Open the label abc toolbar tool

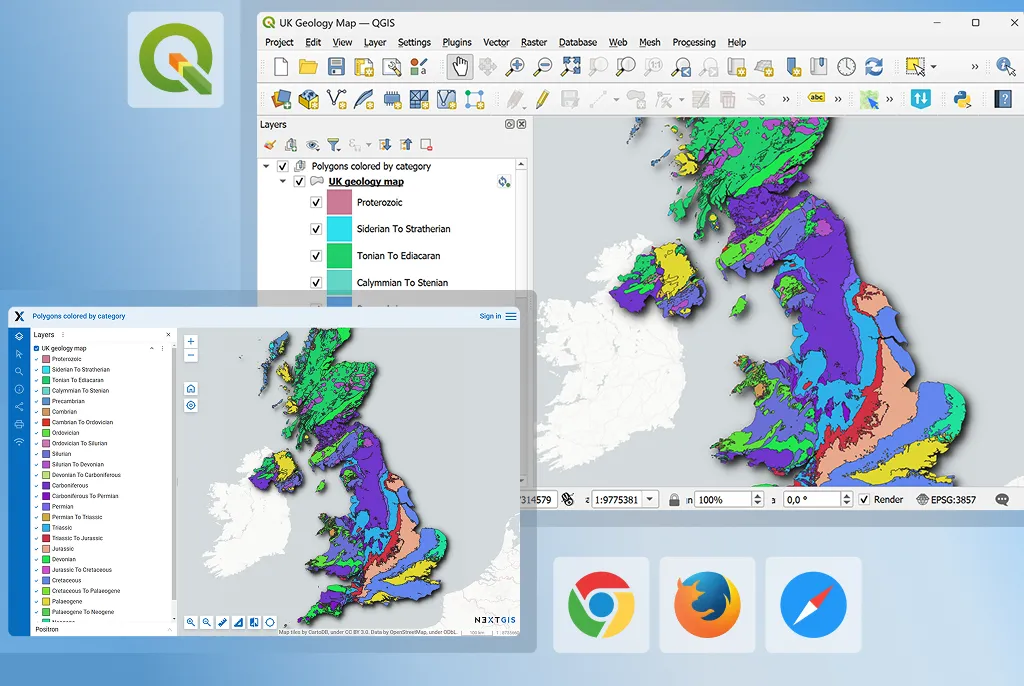tap(816, 97)
